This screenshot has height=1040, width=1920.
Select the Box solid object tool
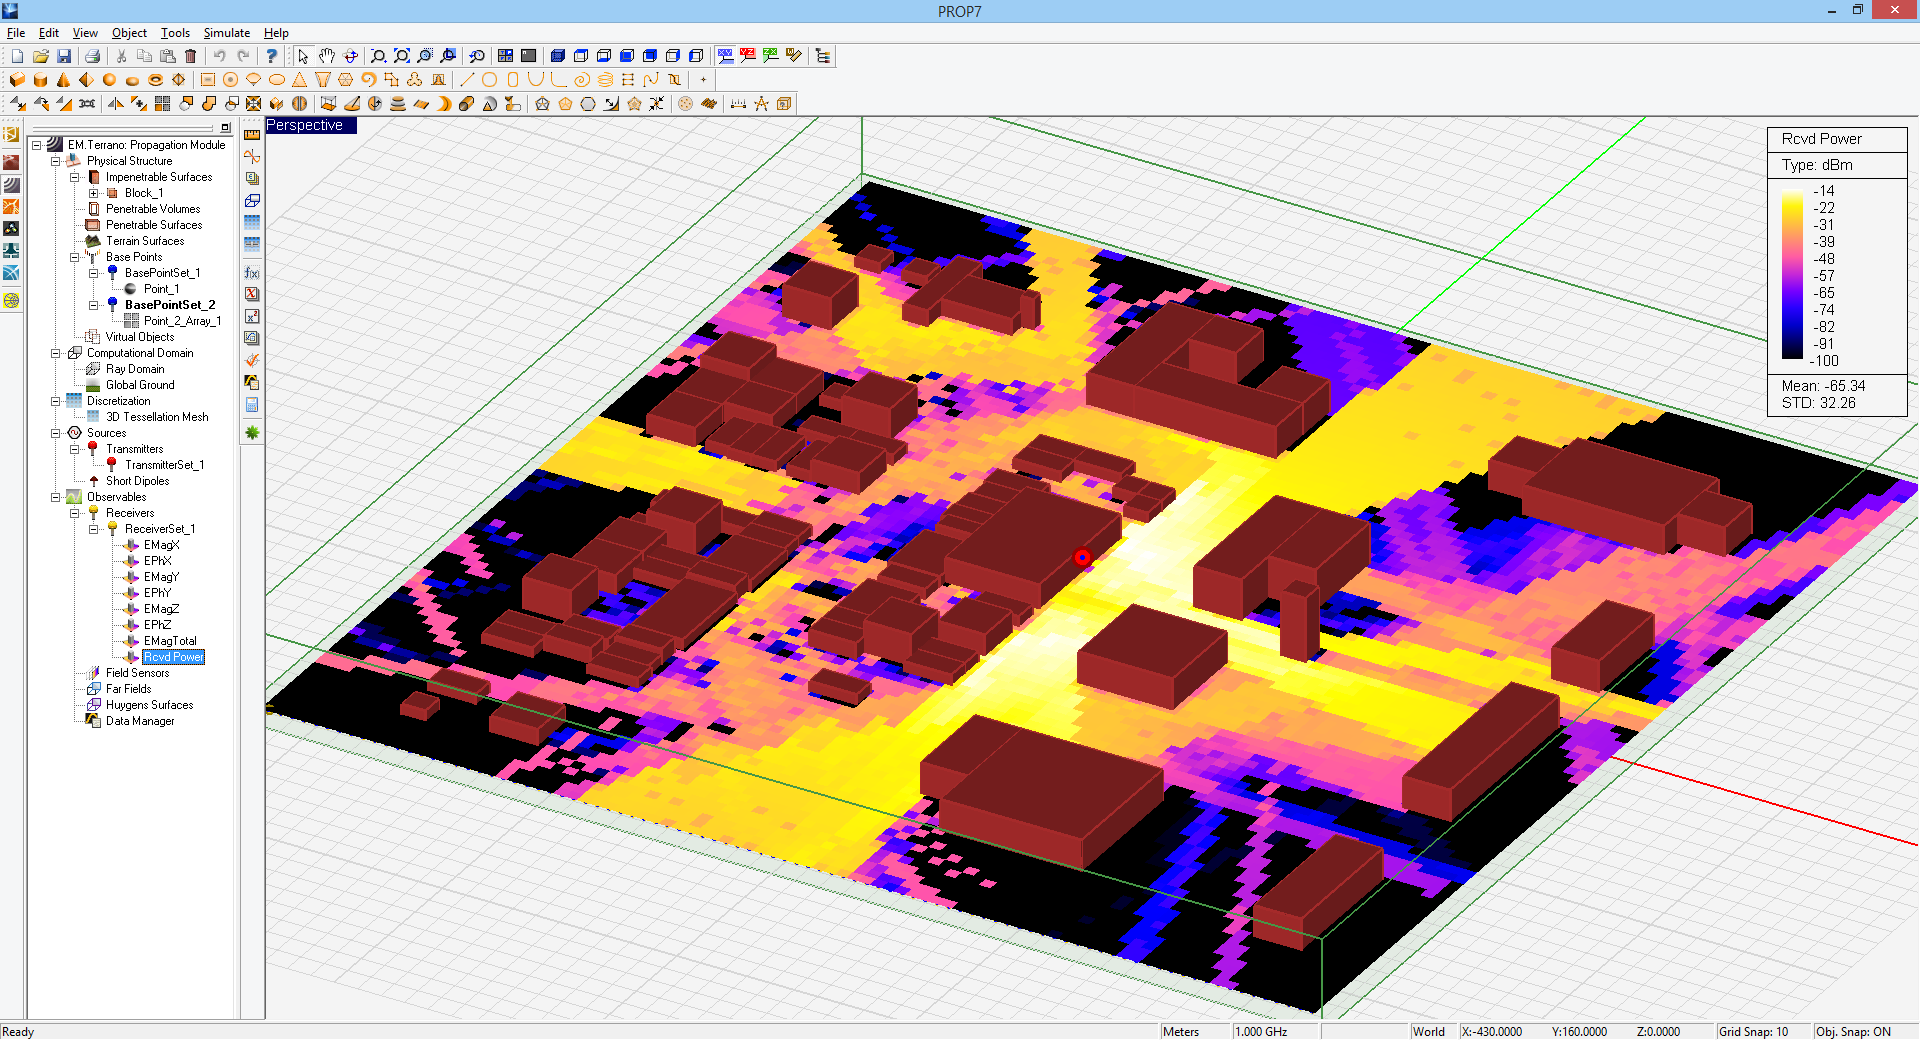point(17,80)
